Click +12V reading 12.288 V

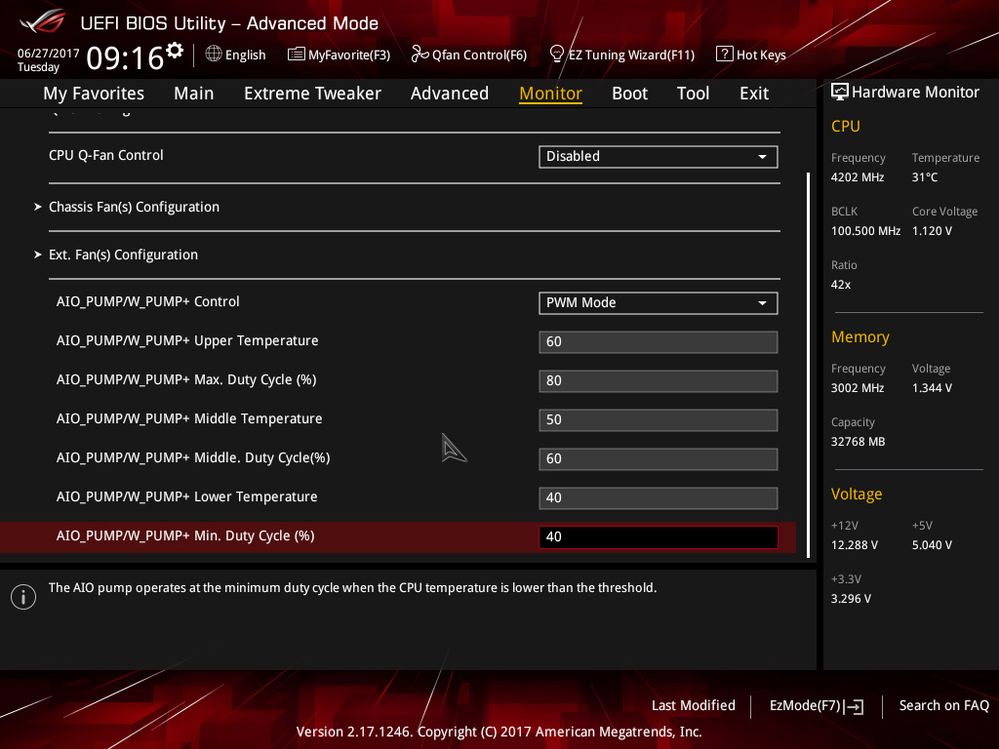pos(854,545)
